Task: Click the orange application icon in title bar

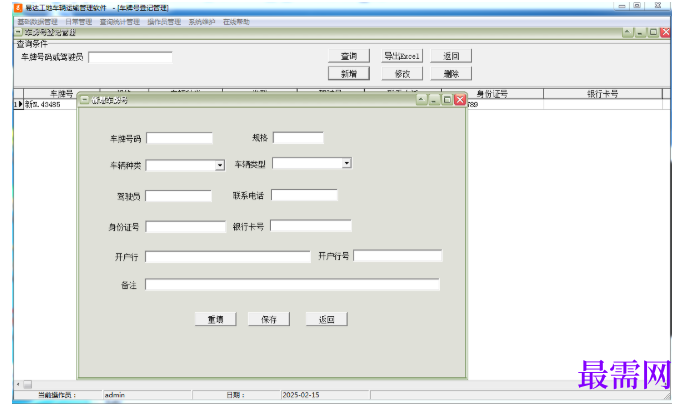Action: point(18,7)
